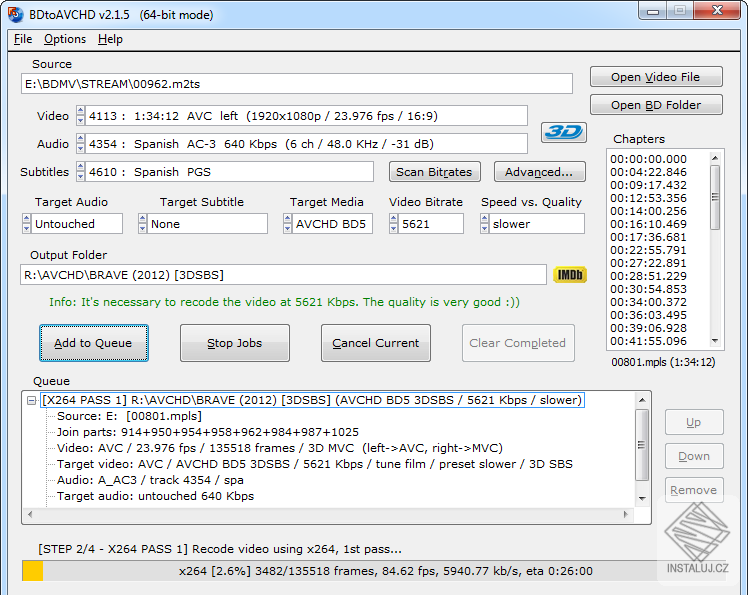The width and height of the screenshot is (748, 595).
Task: Click the Video Bitrate 5621 field
Action: [430, 223]
